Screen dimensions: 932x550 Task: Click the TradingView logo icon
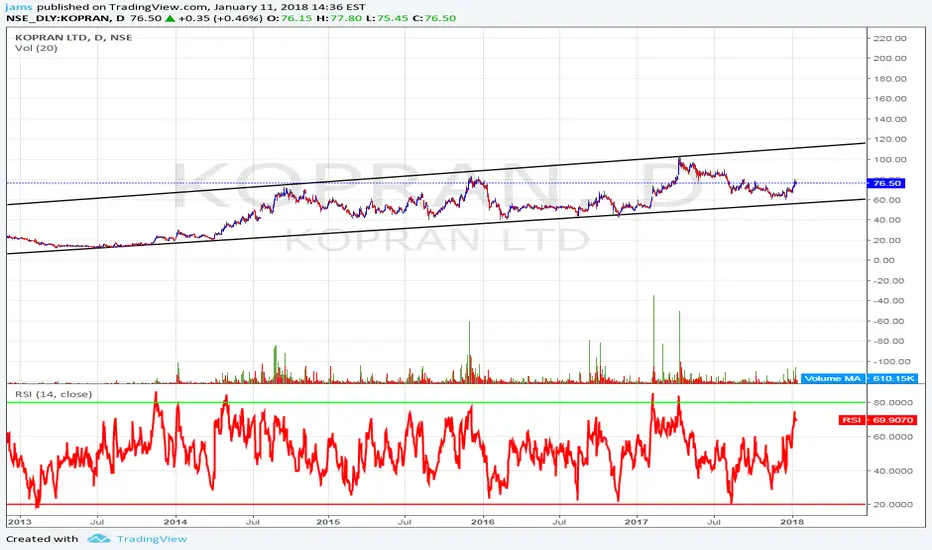99,539
